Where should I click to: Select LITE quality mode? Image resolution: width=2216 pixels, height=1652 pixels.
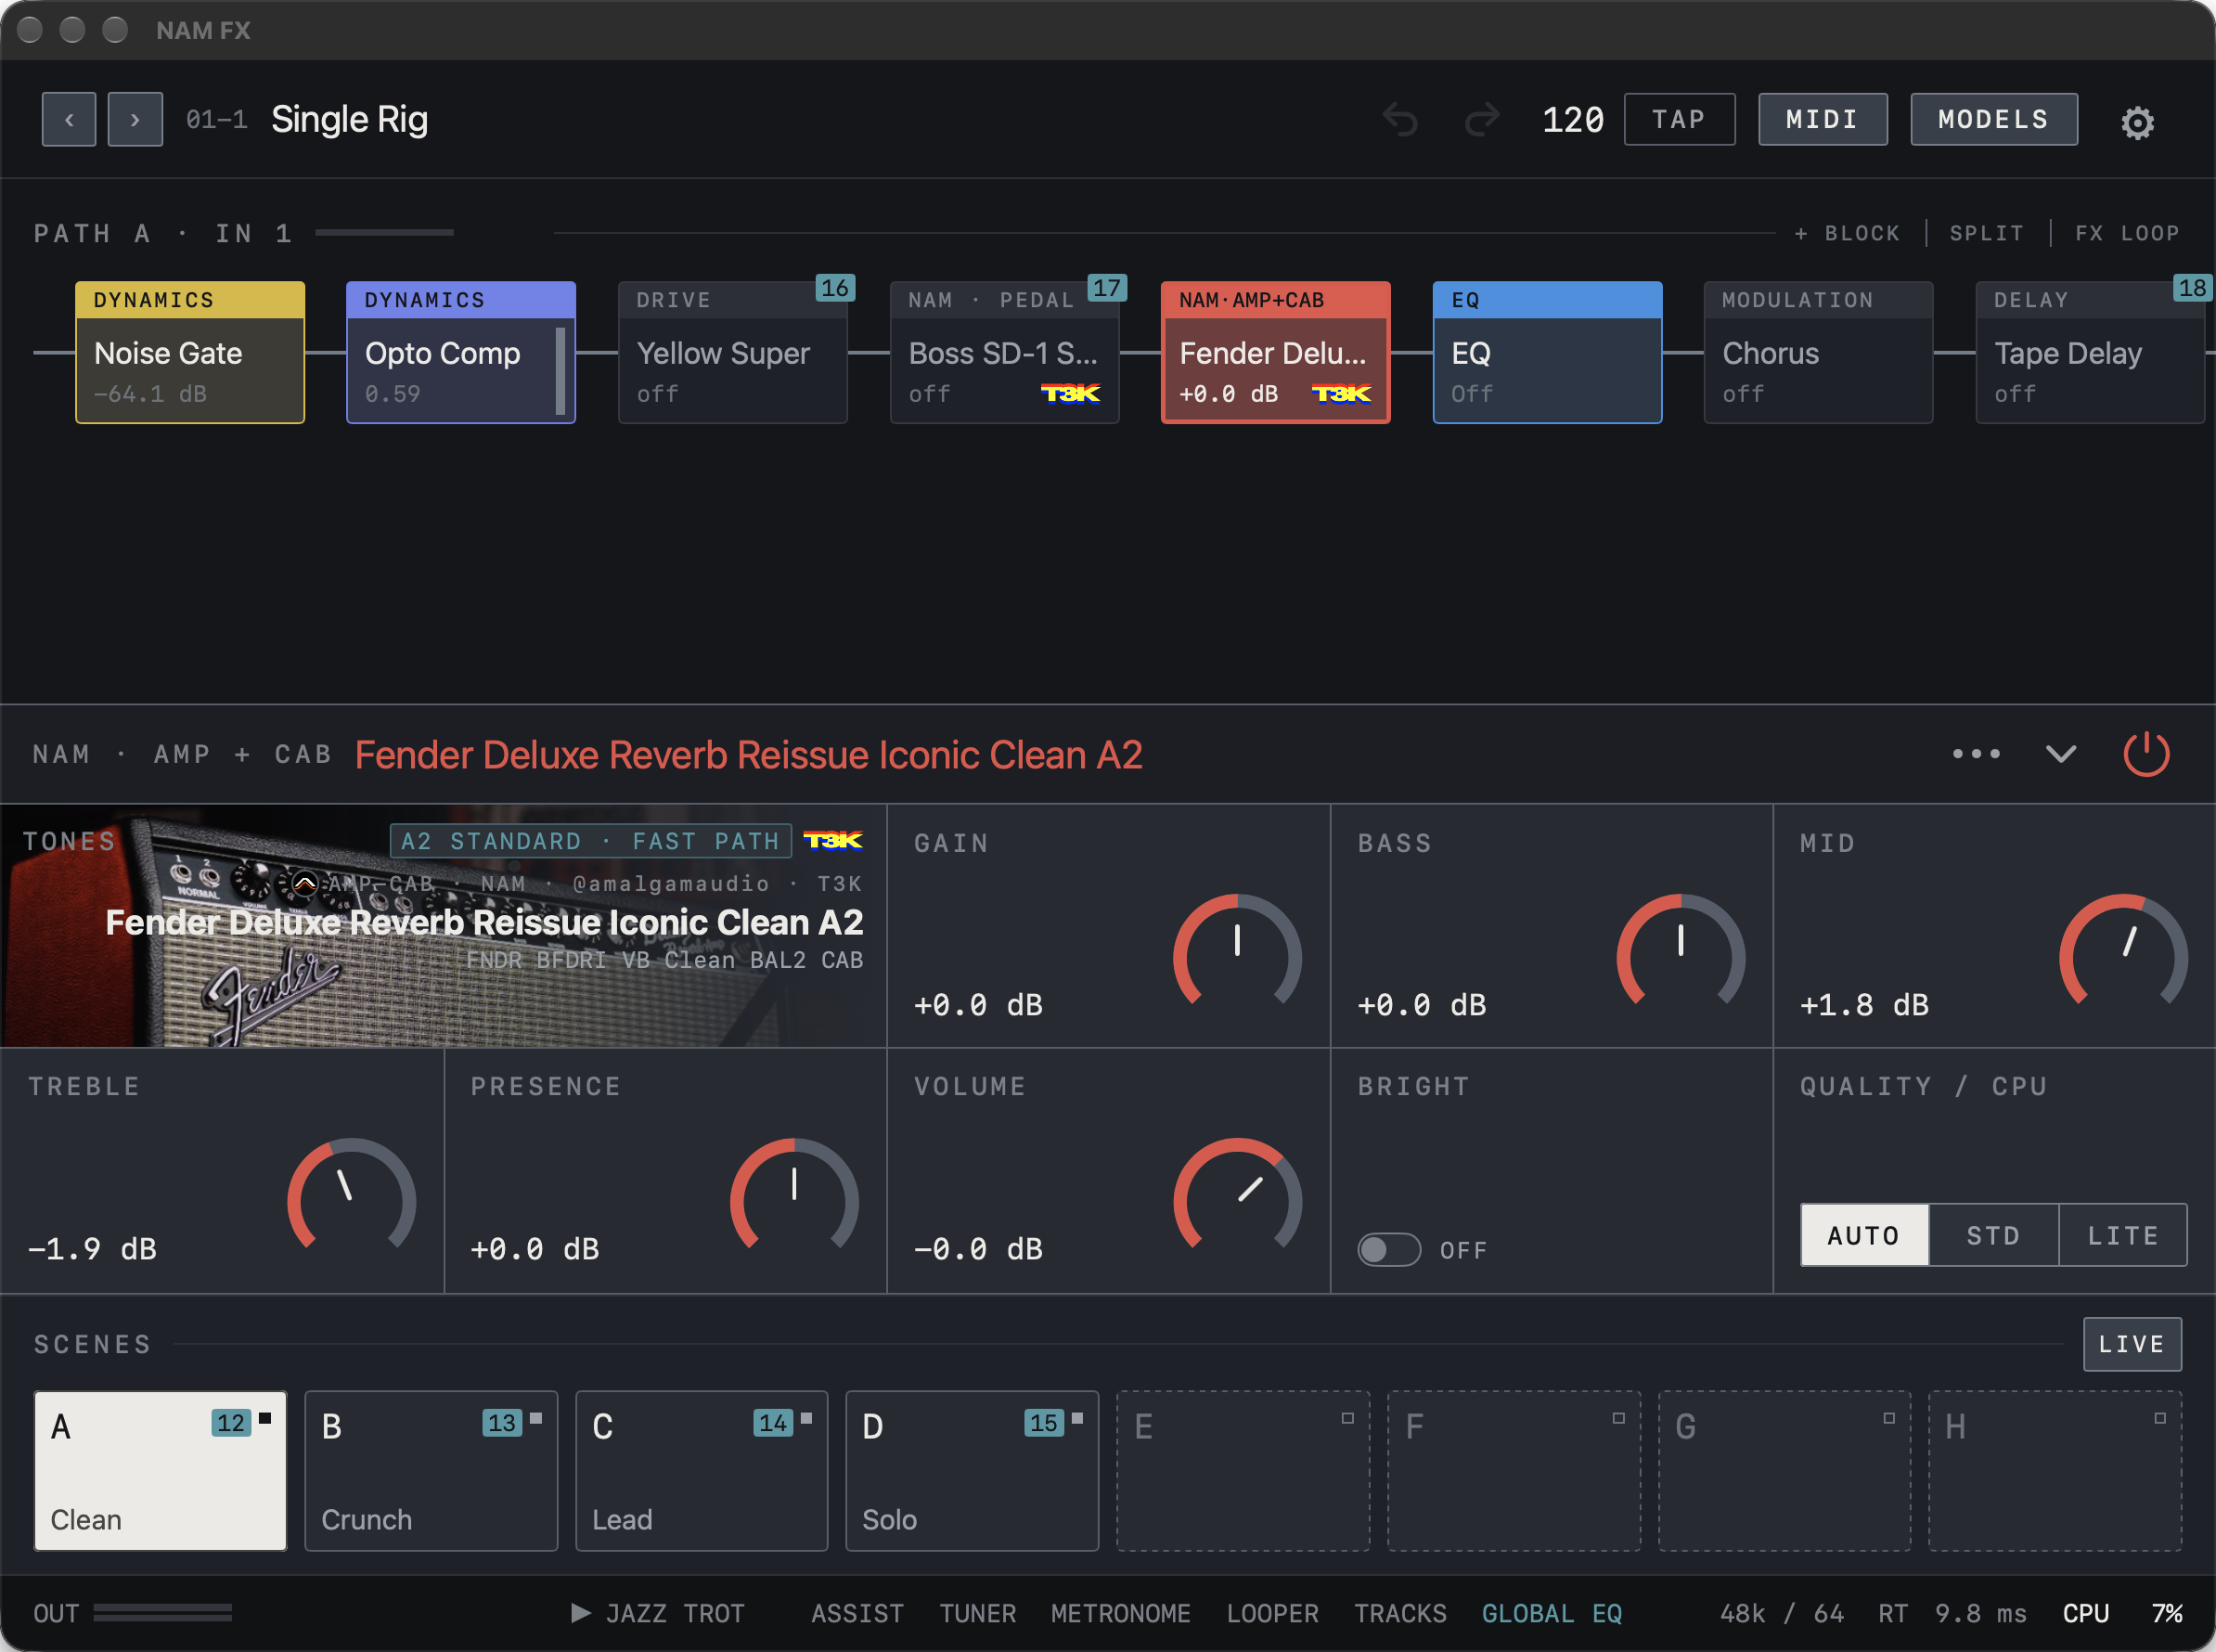point(2123,1236)
